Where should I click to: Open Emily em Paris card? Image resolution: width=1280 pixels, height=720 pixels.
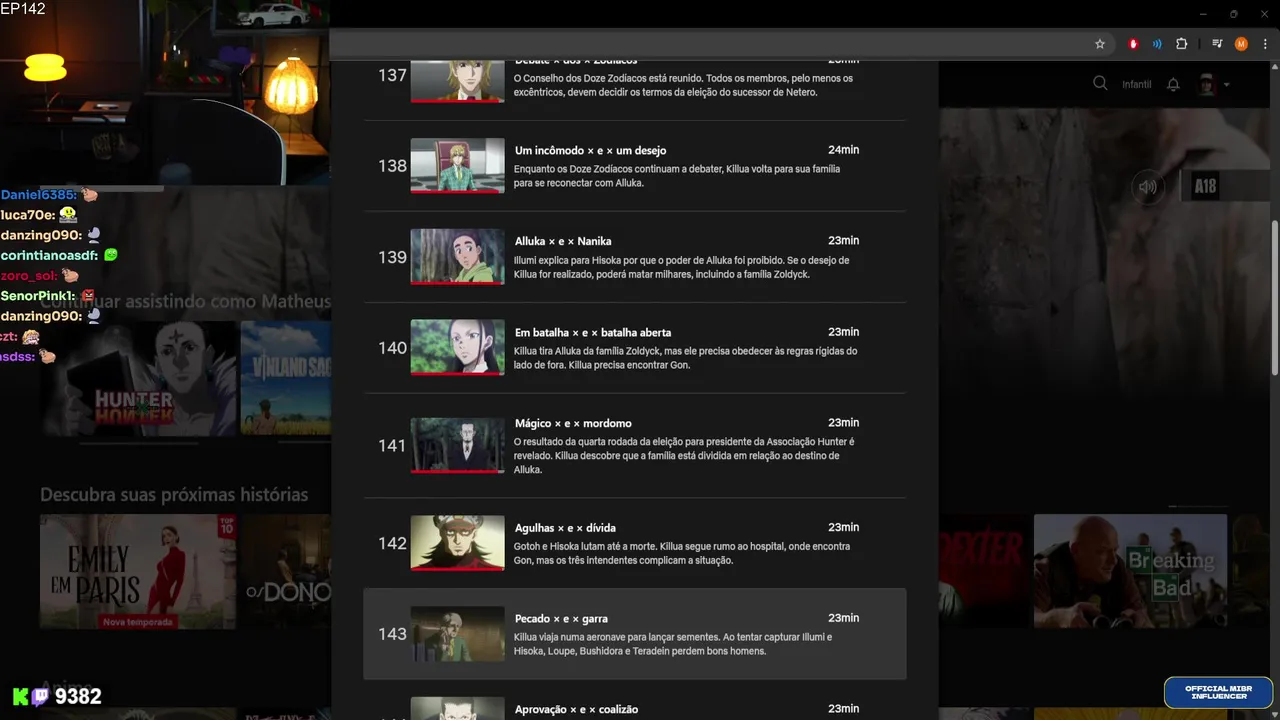(138, 571)
